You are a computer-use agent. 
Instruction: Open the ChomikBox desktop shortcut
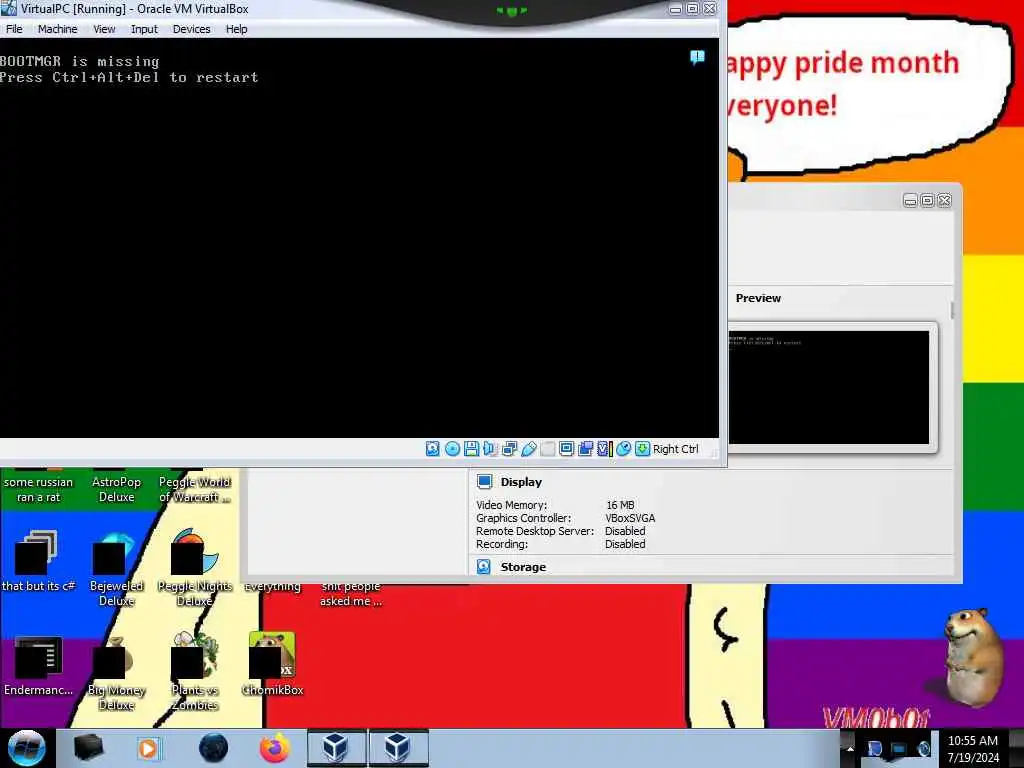pos(272,663)
